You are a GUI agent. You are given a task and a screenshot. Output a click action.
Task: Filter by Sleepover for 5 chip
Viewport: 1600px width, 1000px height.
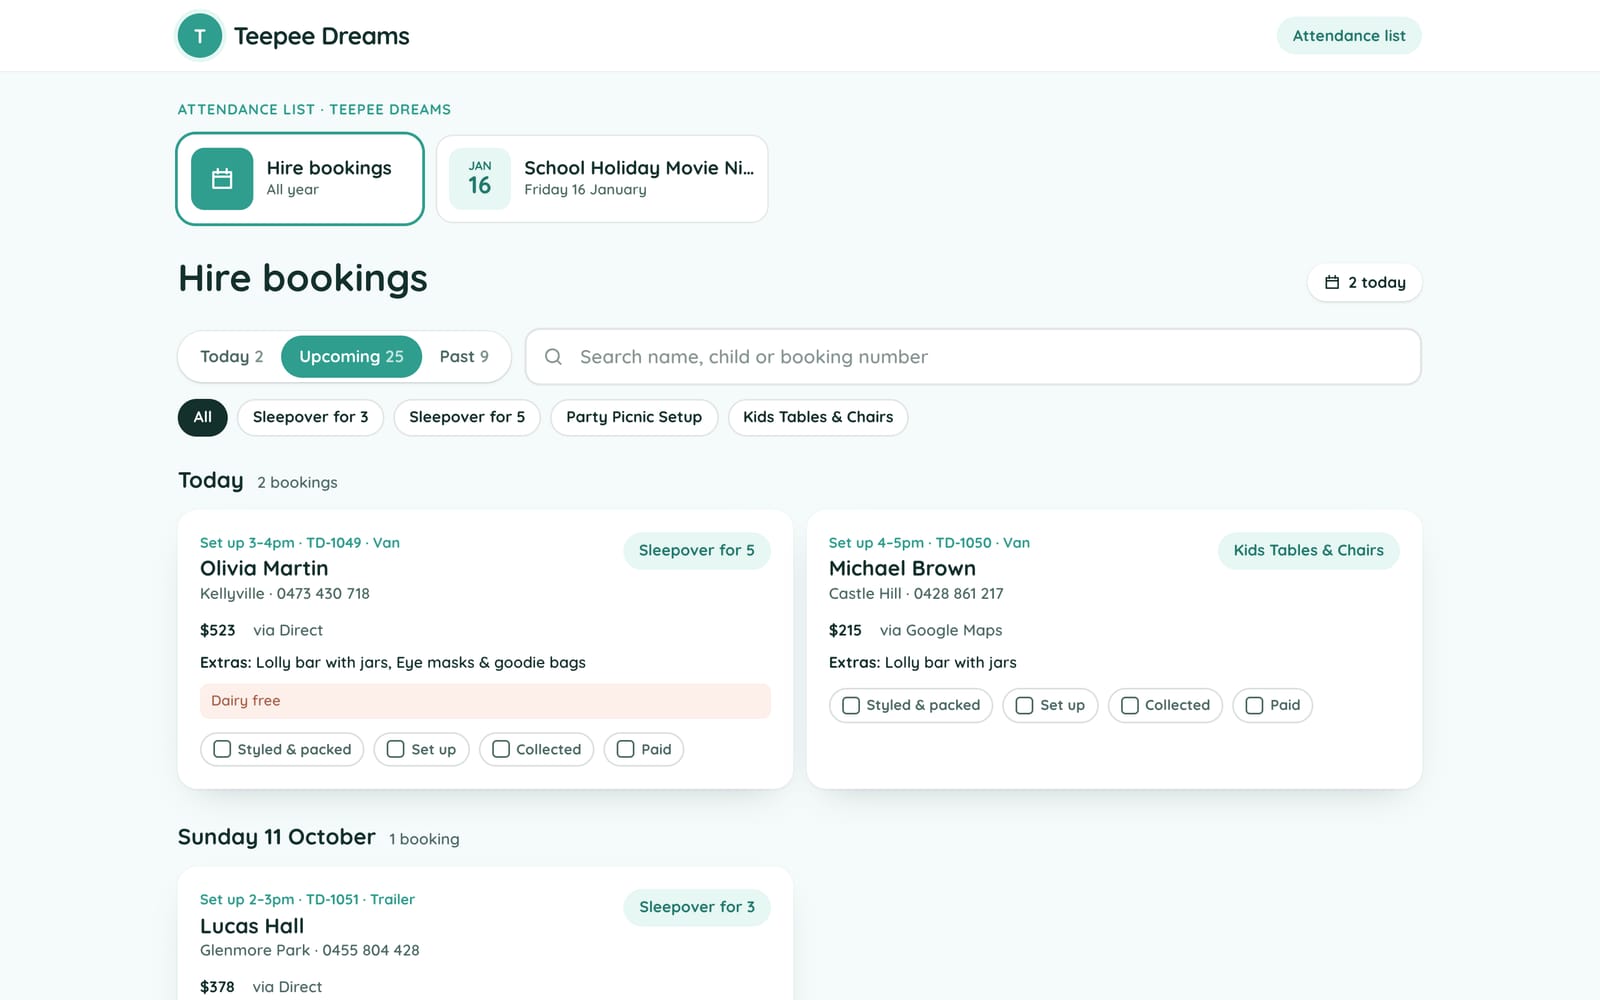coord(467,417)
